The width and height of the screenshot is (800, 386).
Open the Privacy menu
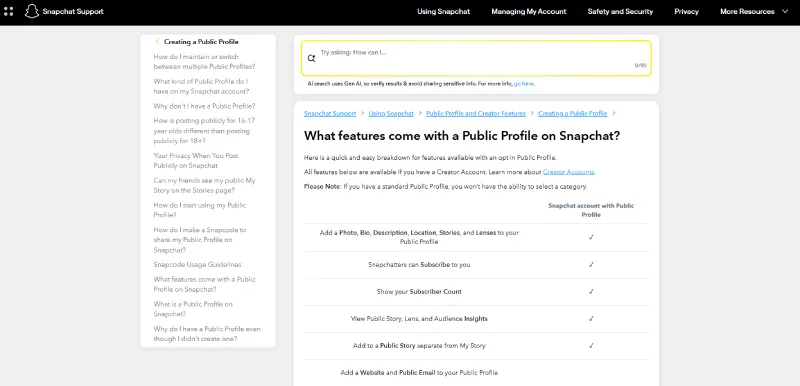[x=686, y=11]
